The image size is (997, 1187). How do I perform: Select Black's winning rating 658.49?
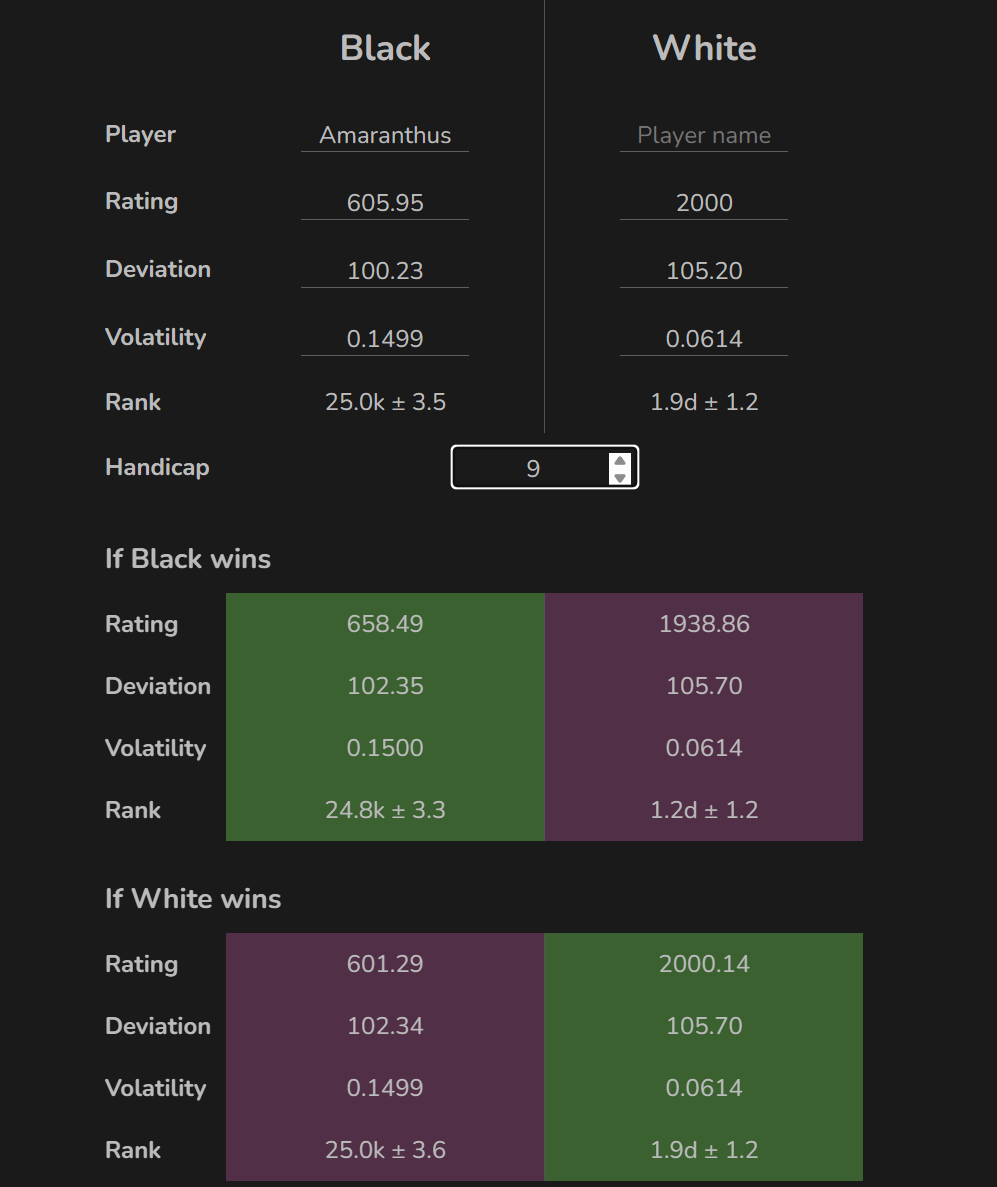(385, 625)
